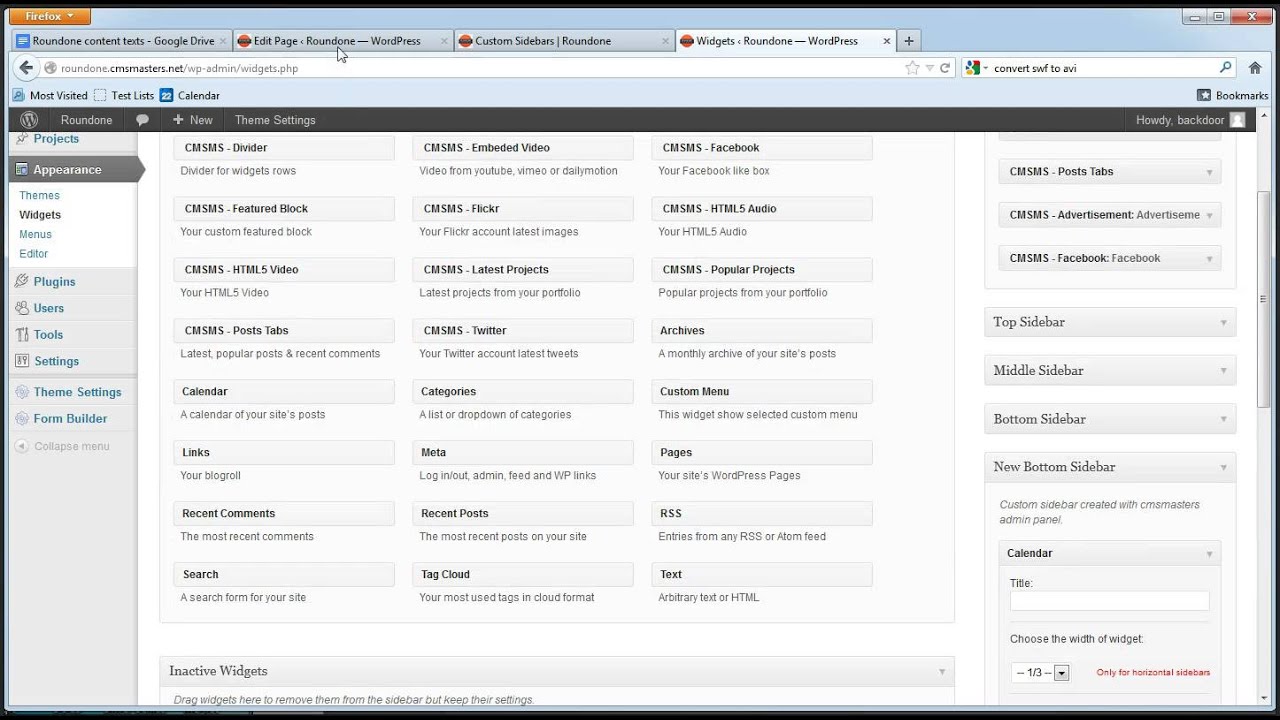Click the Calendar widget Title field
Viewport: 1280px width, 720px height.
(x=1109, y=601)
